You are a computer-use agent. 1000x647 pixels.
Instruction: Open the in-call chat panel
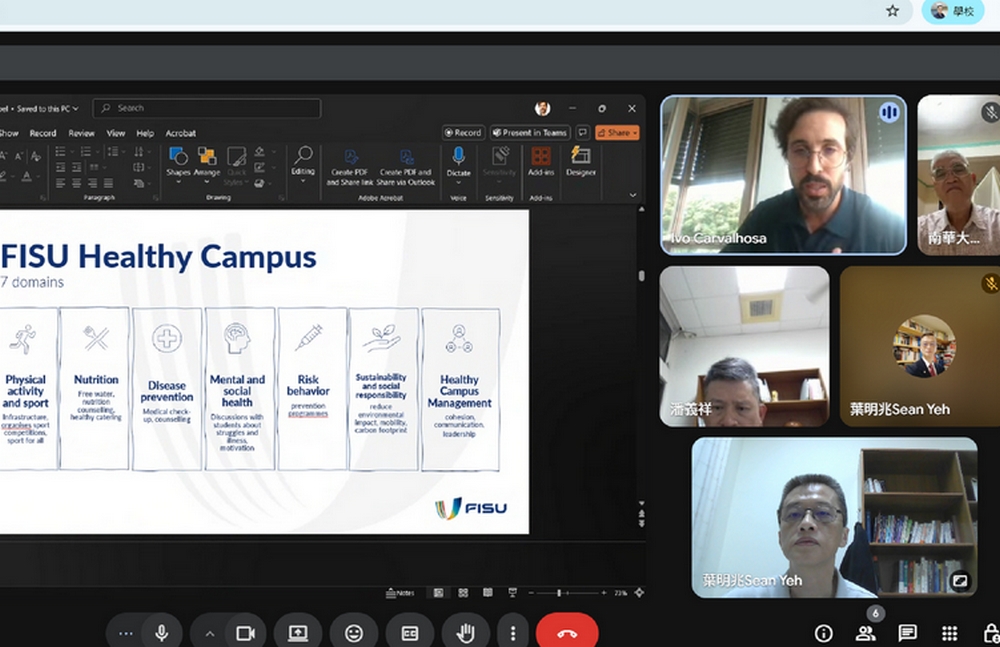point(907,633)
